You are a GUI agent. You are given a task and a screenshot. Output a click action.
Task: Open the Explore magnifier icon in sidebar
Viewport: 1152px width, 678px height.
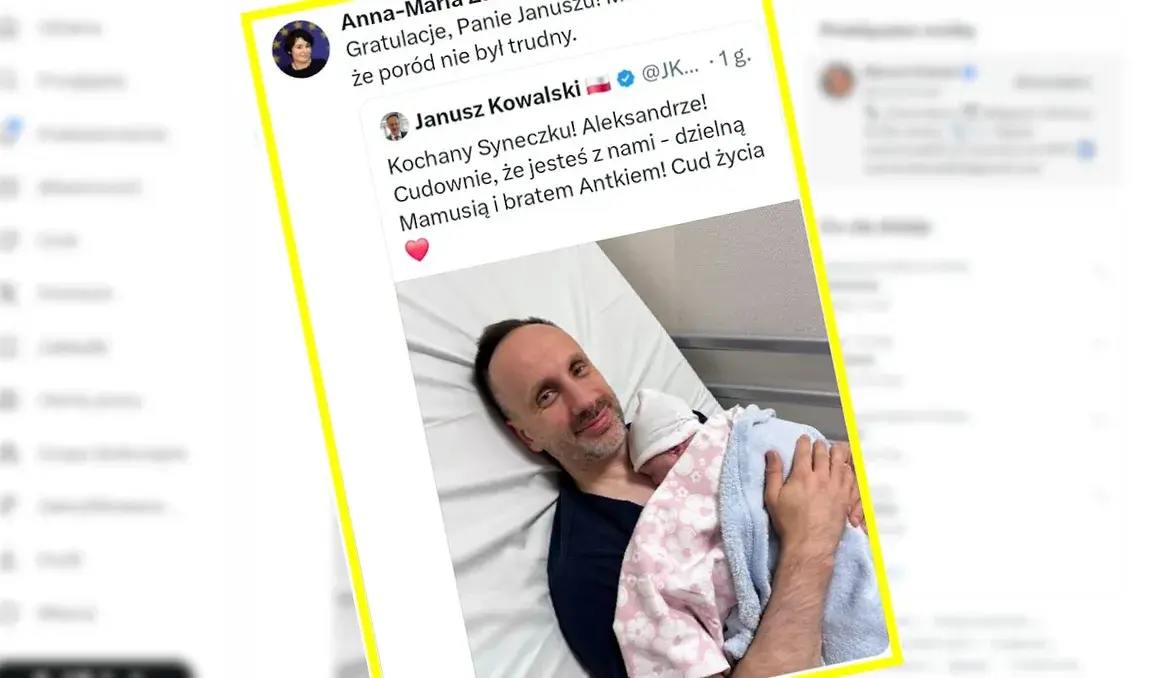(x=7, y=80)
